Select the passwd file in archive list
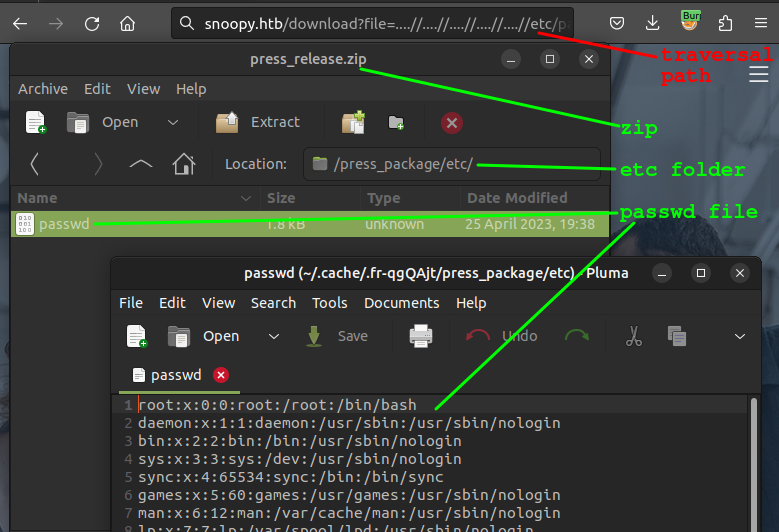 [x=64, y=224]
